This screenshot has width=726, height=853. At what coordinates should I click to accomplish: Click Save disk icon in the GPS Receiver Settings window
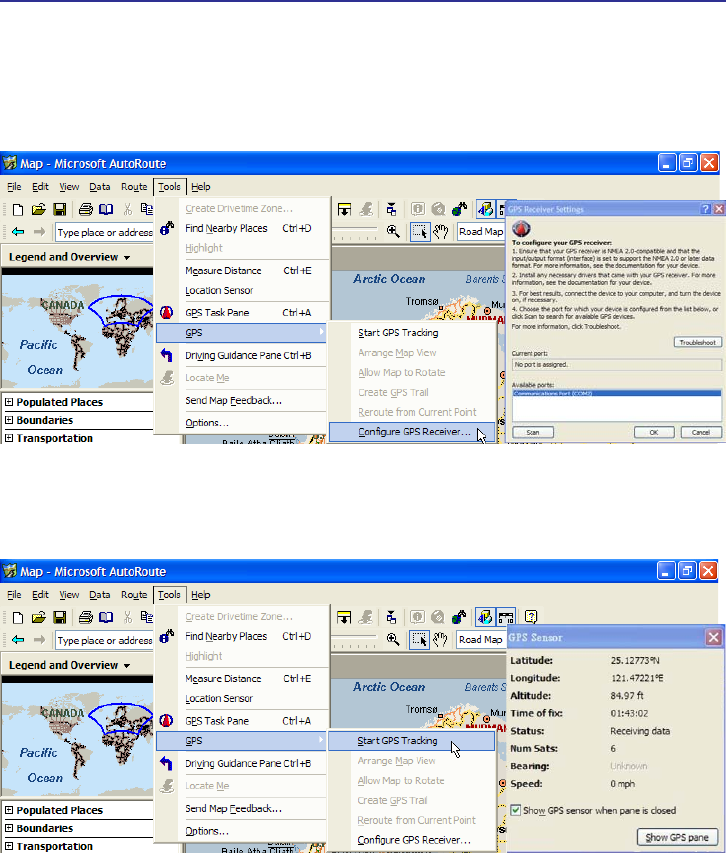(59, 209)
